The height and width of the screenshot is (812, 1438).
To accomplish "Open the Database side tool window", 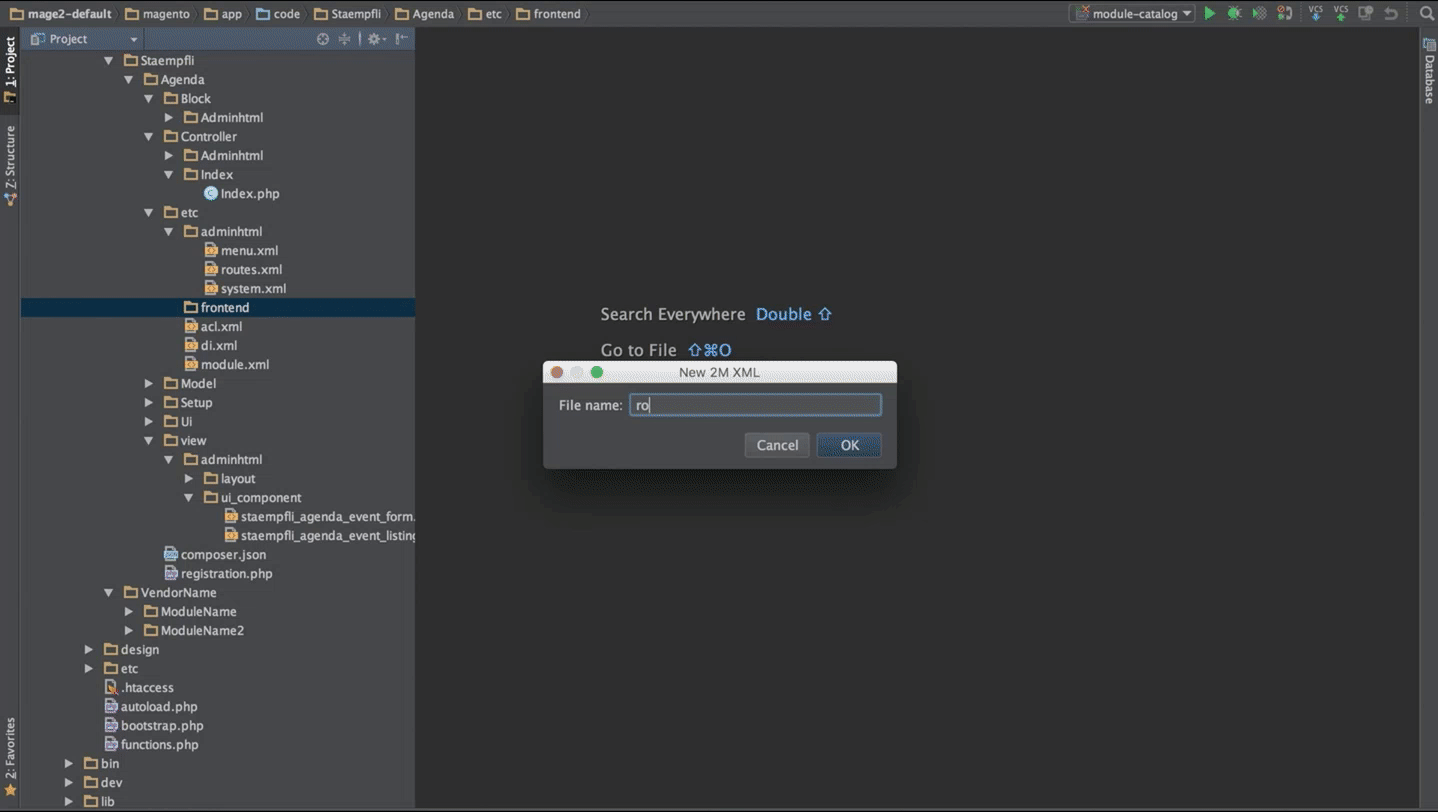I will 1429,72.
